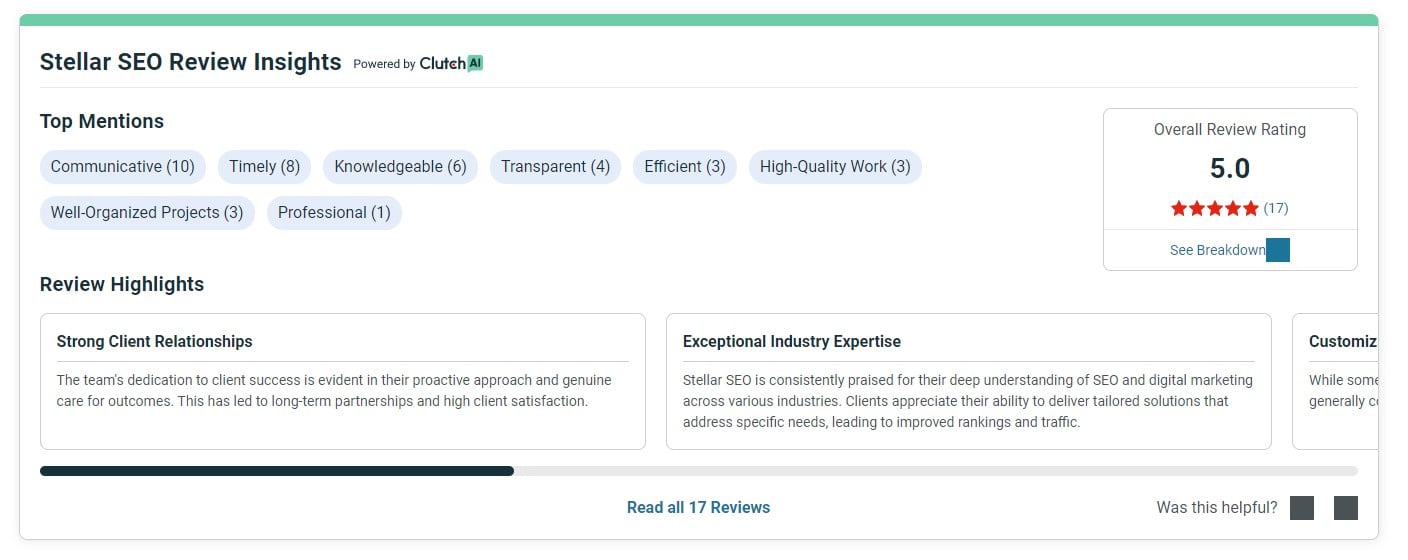Click the Overall Review Rating label
This screenshot has width=1408, height=560.
(1230, 129)
